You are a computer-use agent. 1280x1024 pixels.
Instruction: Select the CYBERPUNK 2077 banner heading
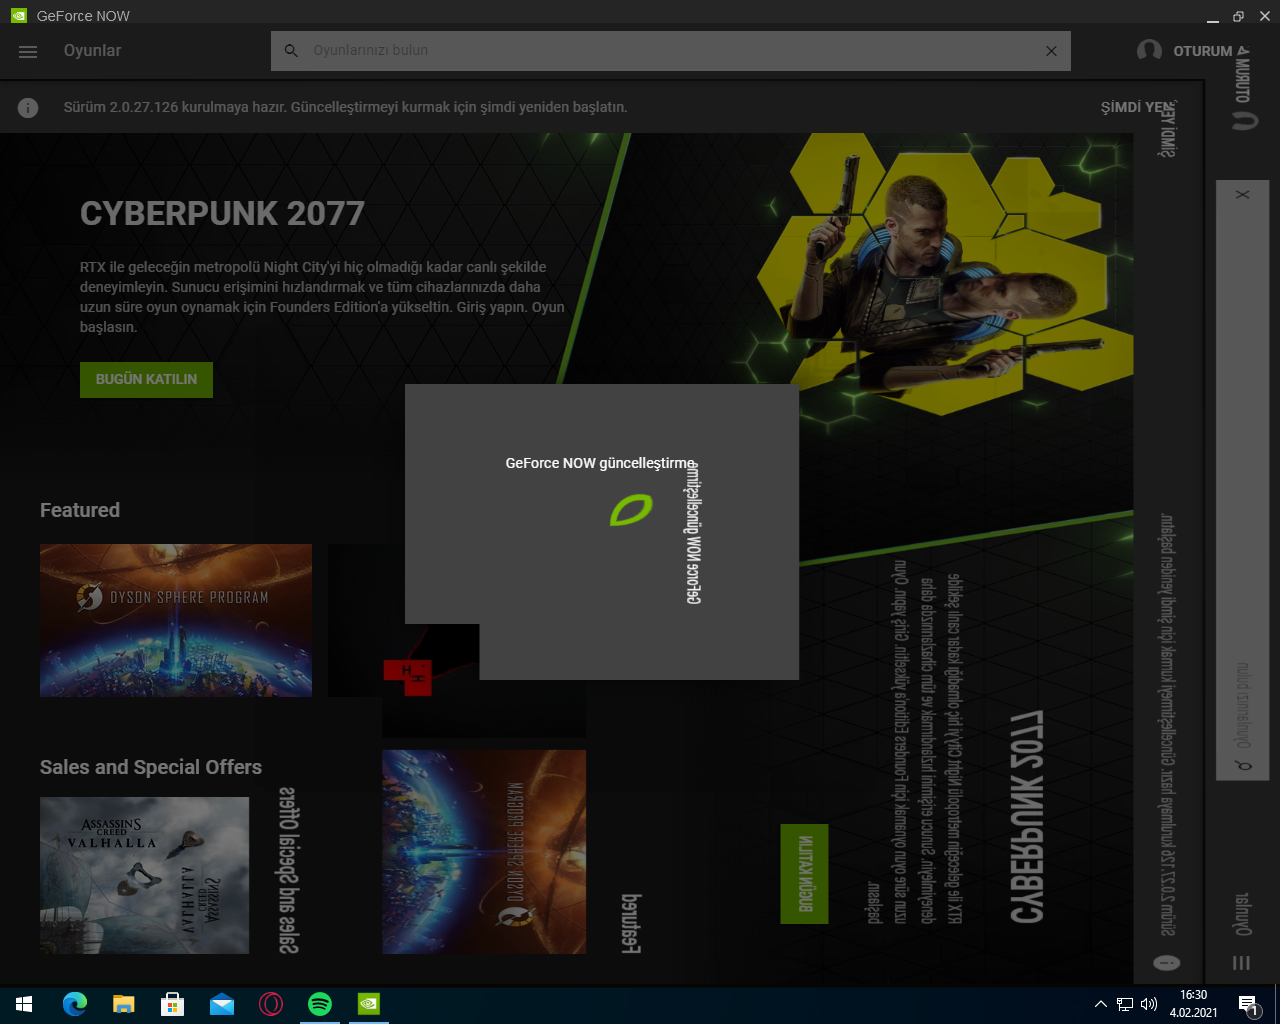[222, 213]
